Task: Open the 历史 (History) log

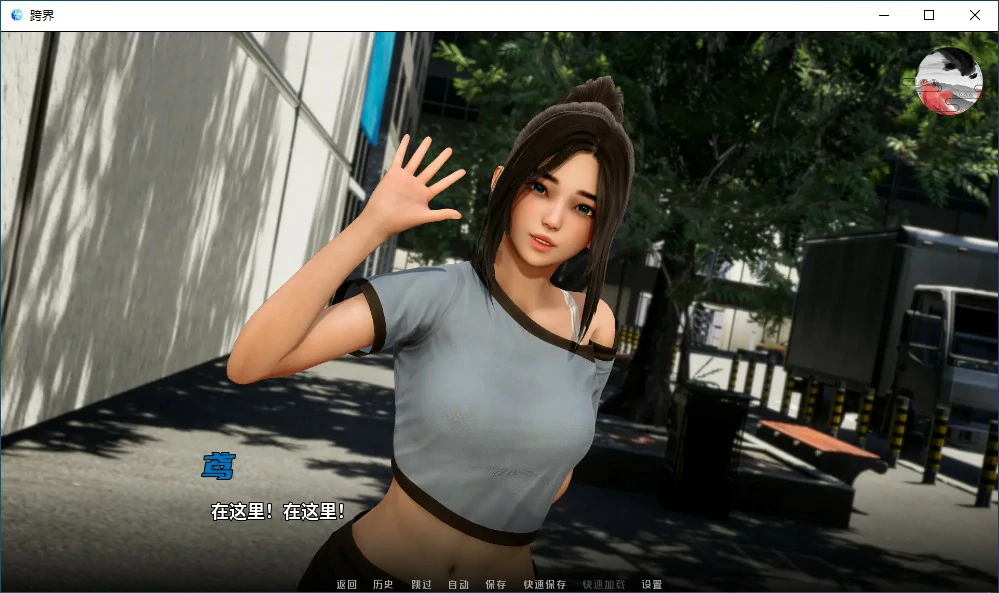Action: pos(383,584)
